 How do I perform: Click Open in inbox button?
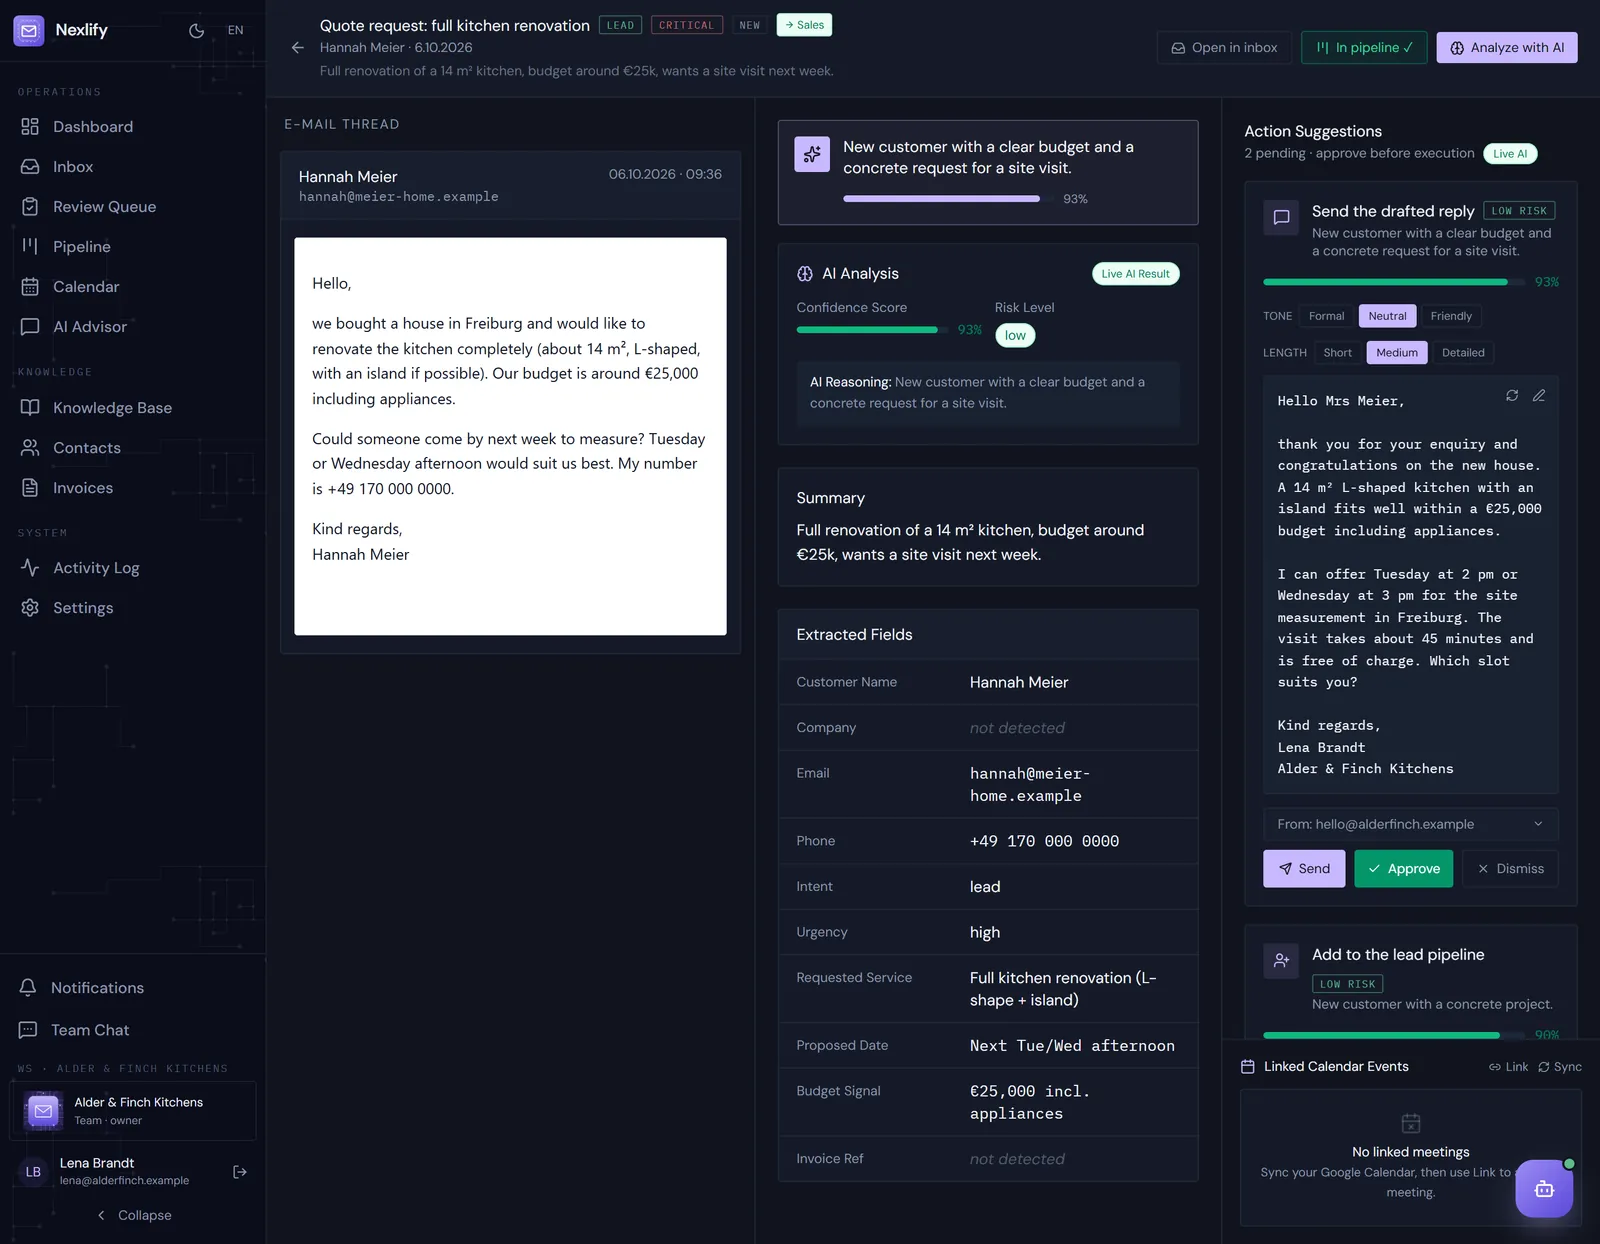(x=1224, y=47)
